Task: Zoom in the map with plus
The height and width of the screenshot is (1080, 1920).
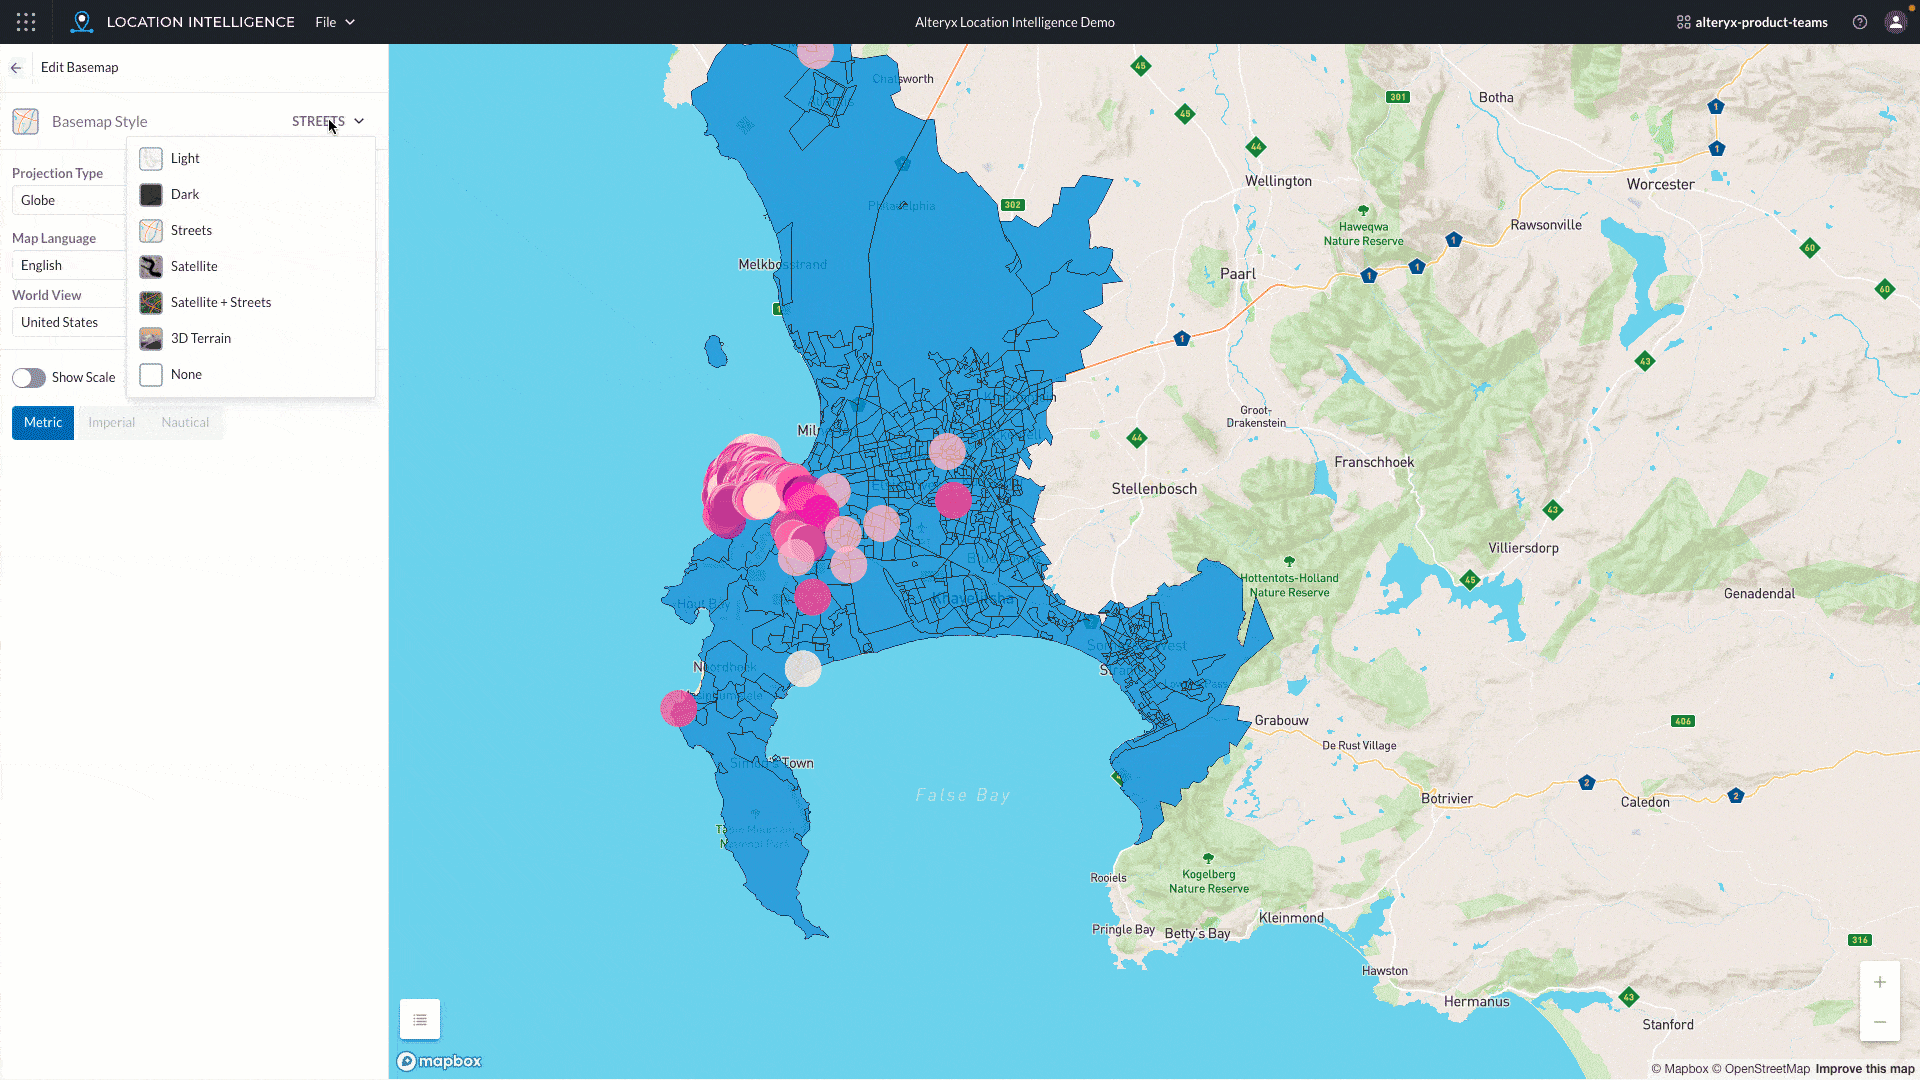Action: [x=1880, y=982]
